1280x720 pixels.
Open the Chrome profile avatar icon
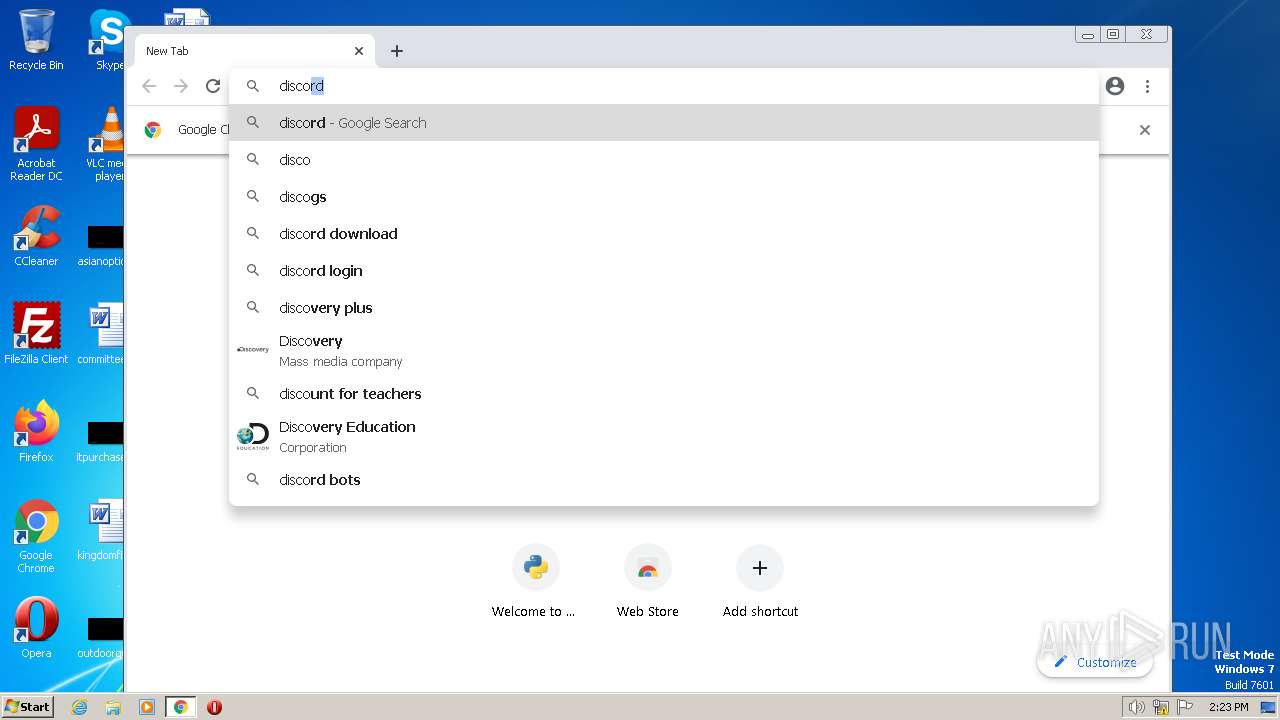click(1115, 86)
